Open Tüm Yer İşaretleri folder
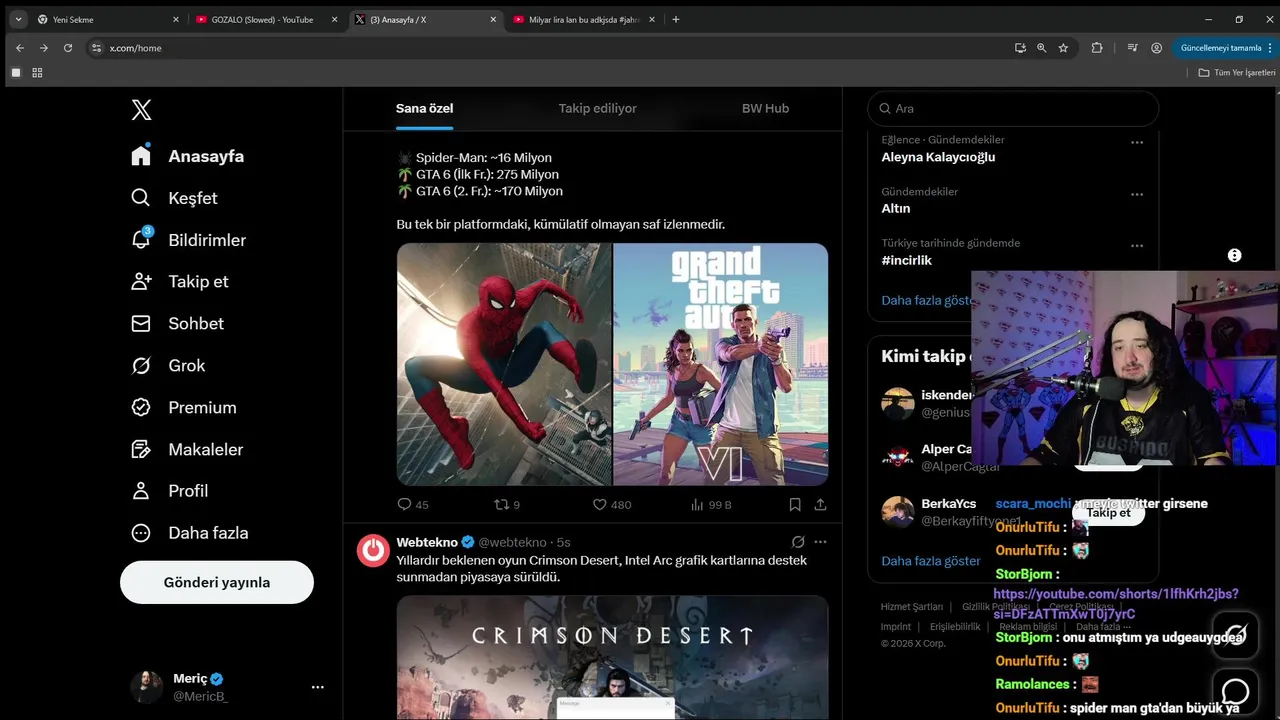 (x=1238, y=73)
